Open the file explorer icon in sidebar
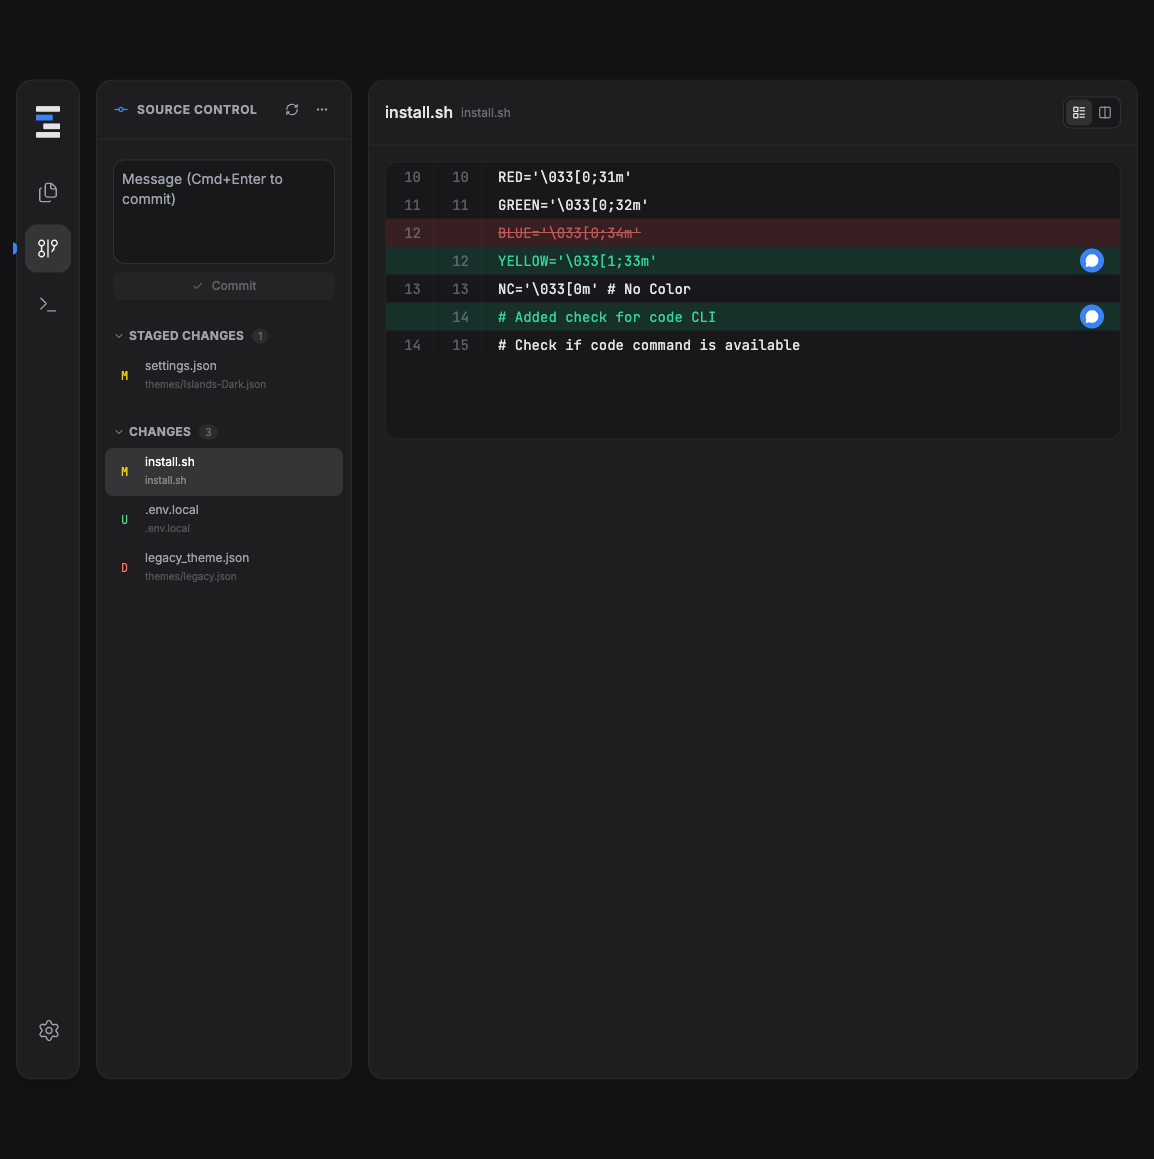1154x1159 pixels. tap(48, 192)
